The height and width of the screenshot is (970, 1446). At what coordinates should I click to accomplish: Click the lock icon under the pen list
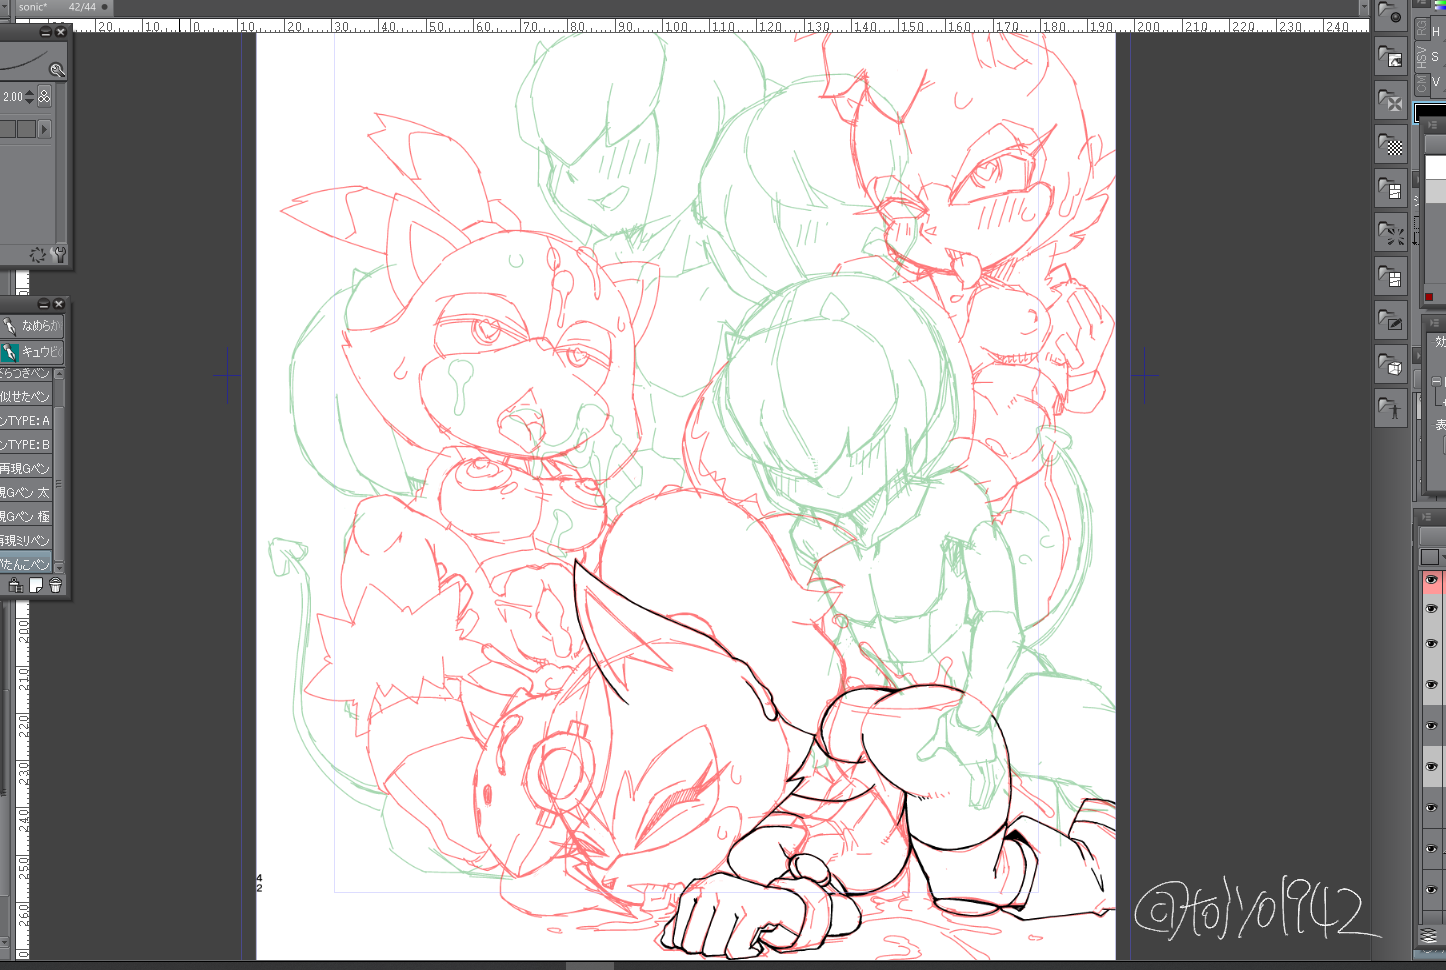(15, 586)
